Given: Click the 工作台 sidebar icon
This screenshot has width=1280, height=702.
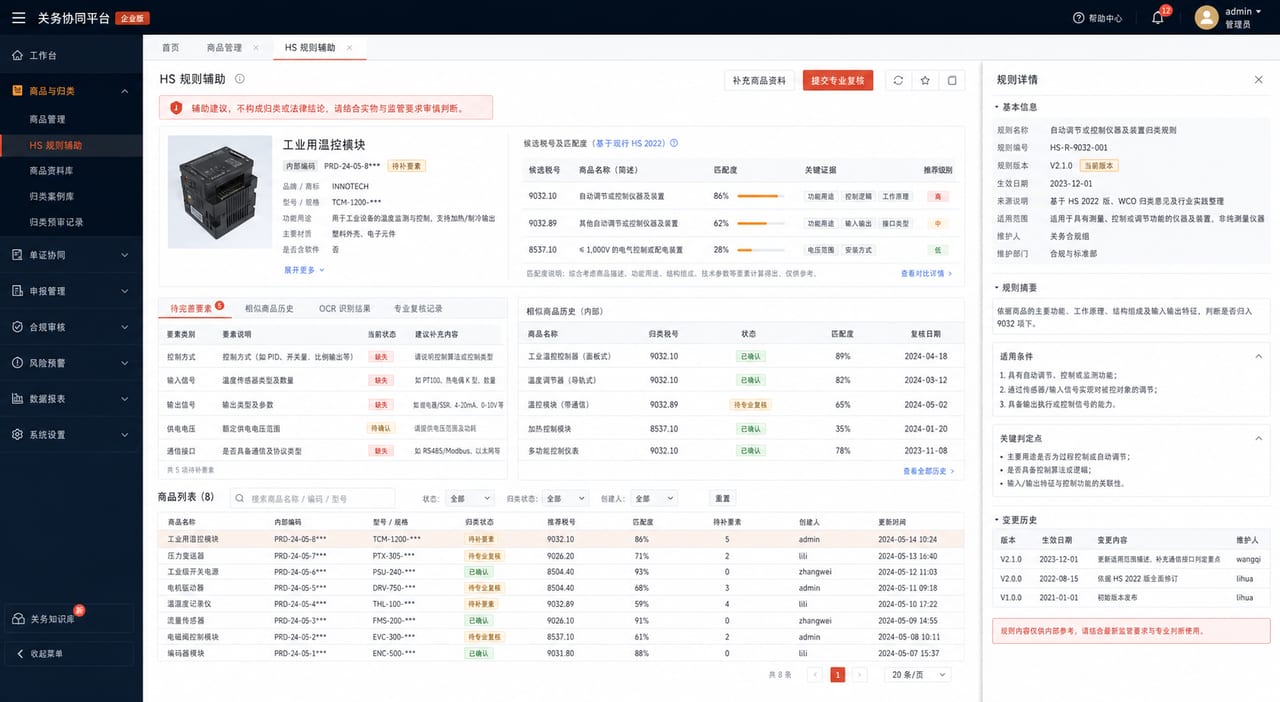Looking at the screenshot, I should pos(17,55).
